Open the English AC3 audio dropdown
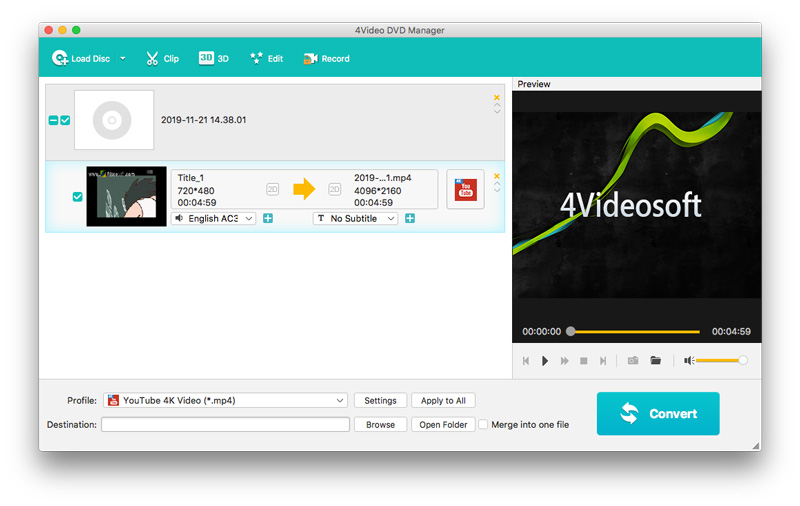Screen dimensions: 800x506 214,218
